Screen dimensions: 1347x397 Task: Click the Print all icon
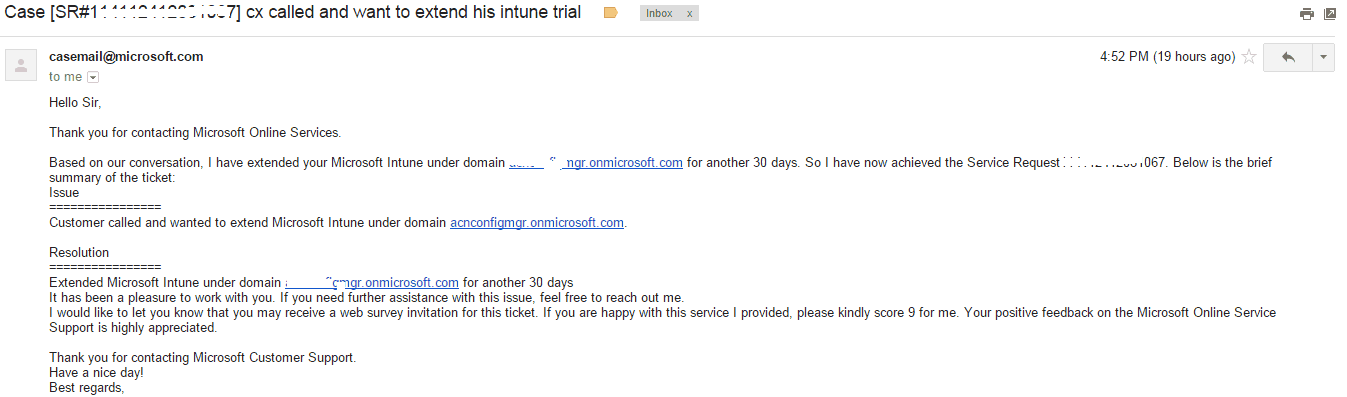1306,14
